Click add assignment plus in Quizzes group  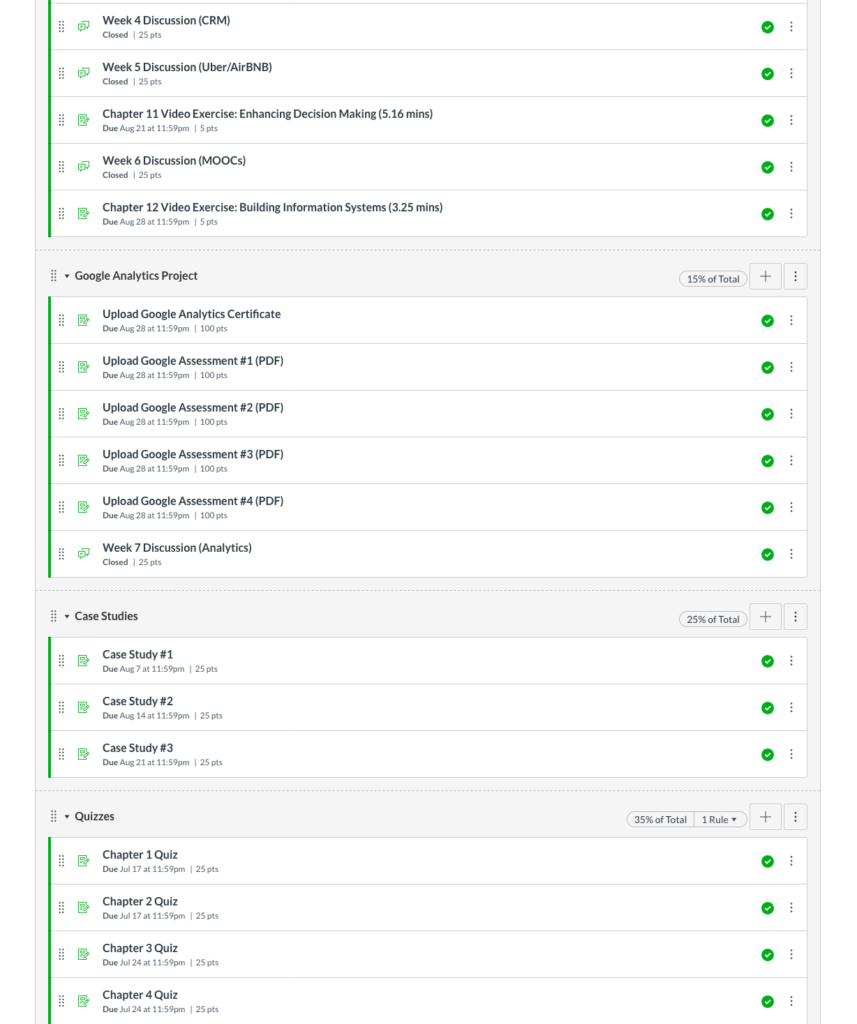tap(765, 817)
